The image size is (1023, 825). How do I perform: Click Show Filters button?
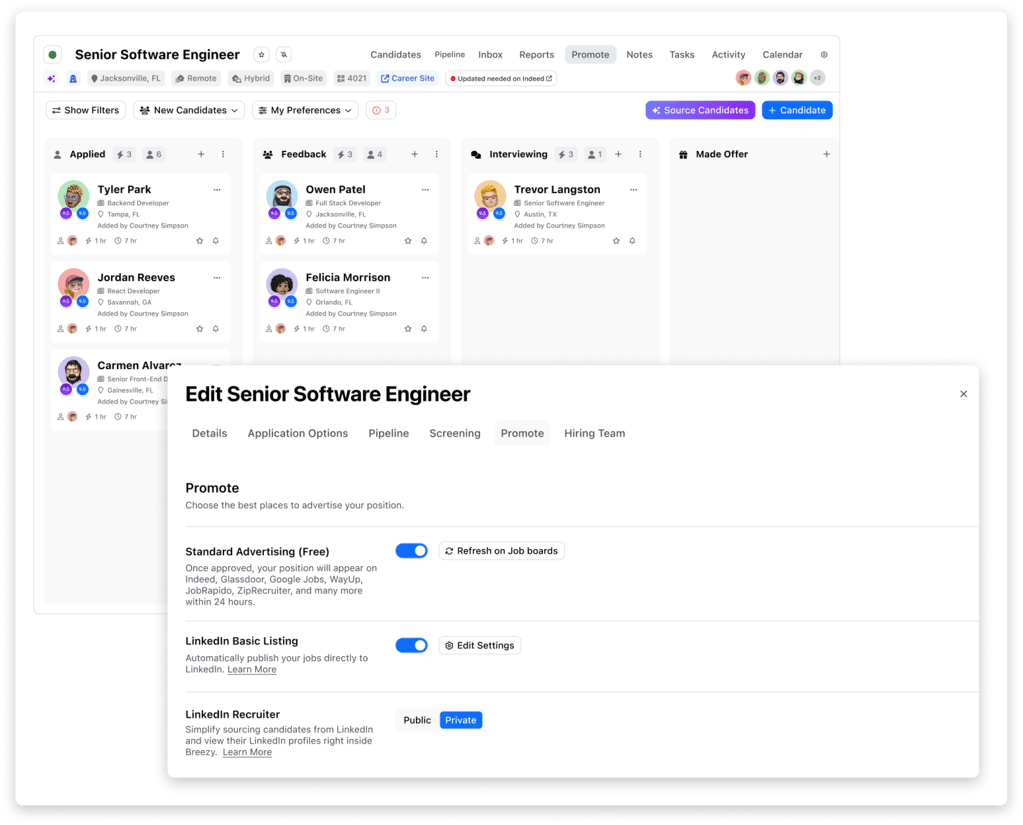(x=85, y=110)
